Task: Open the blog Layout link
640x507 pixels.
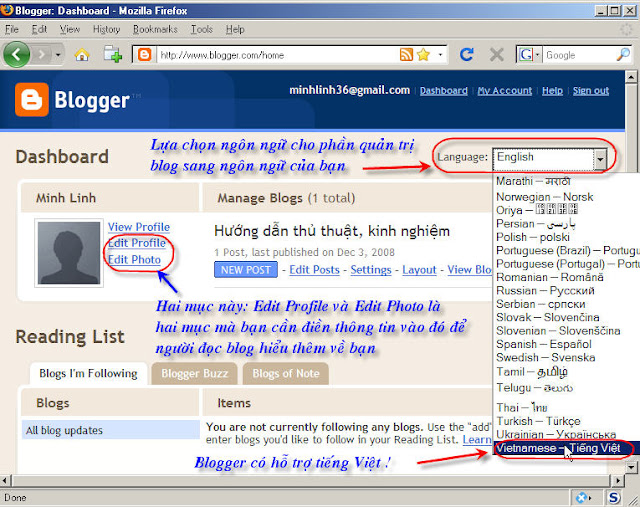Action: pyautogui.click(x=419, y=270)
